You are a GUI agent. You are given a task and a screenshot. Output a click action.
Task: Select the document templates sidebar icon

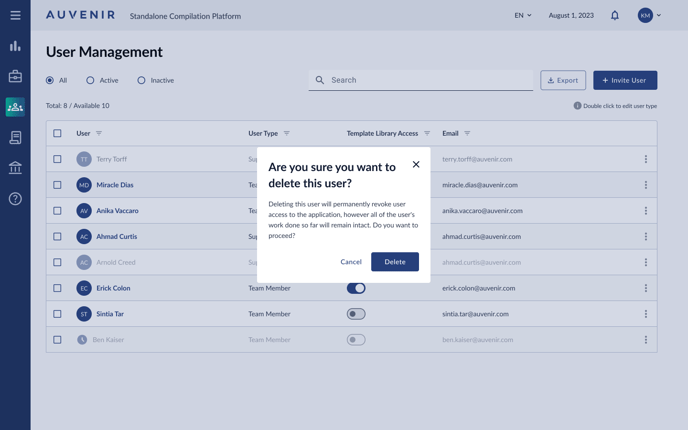coord(15,137)
